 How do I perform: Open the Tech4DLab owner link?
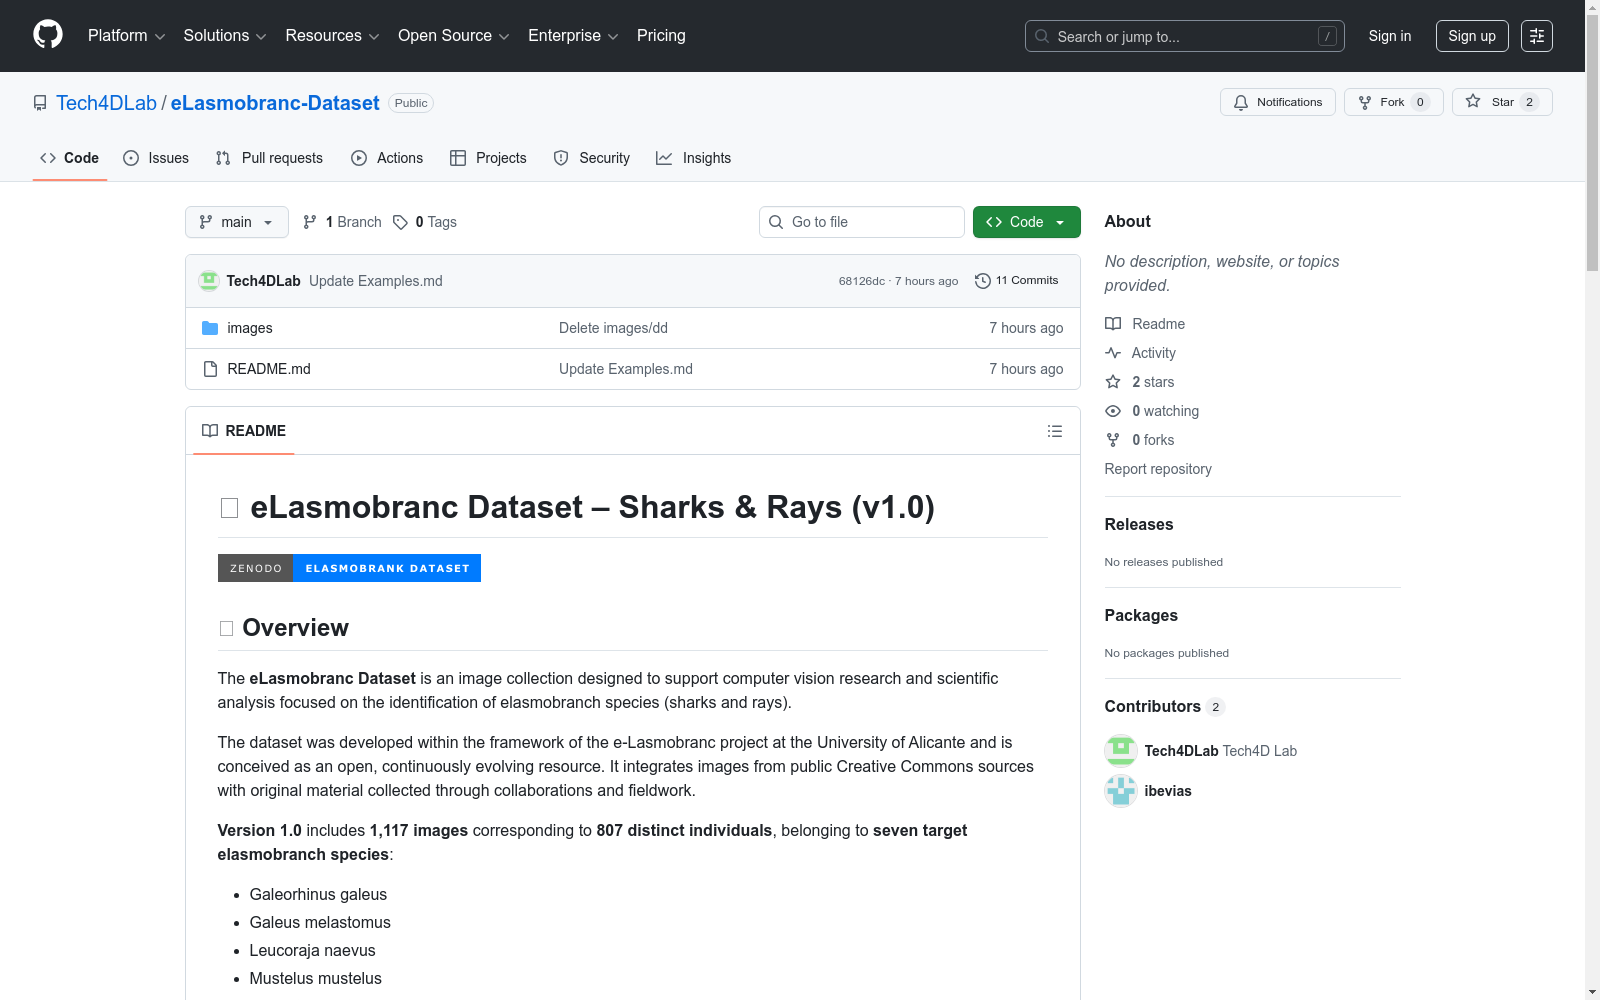(x=106, y=103)
